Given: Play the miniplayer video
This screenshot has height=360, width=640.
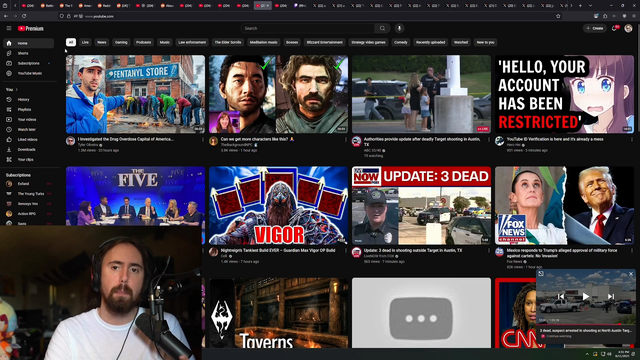Looking at the screenshot, I should click(x=586, y=296).
